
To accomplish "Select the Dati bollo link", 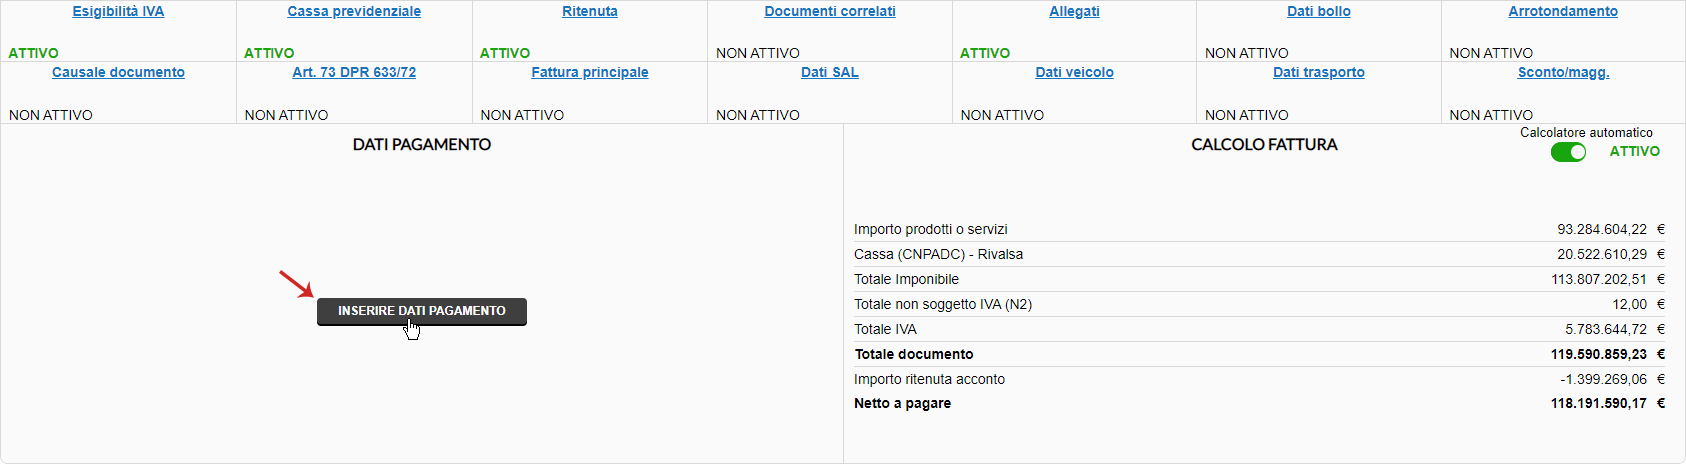I will 1319,12.
